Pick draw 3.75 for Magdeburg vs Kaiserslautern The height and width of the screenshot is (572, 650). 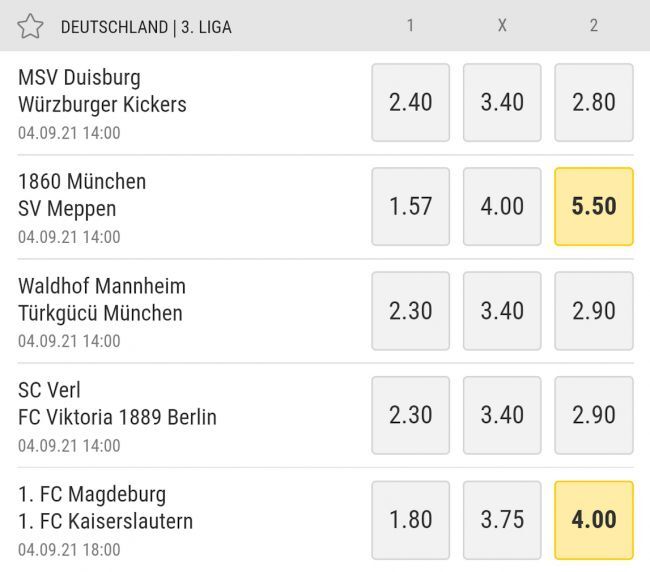click(502, 519)
